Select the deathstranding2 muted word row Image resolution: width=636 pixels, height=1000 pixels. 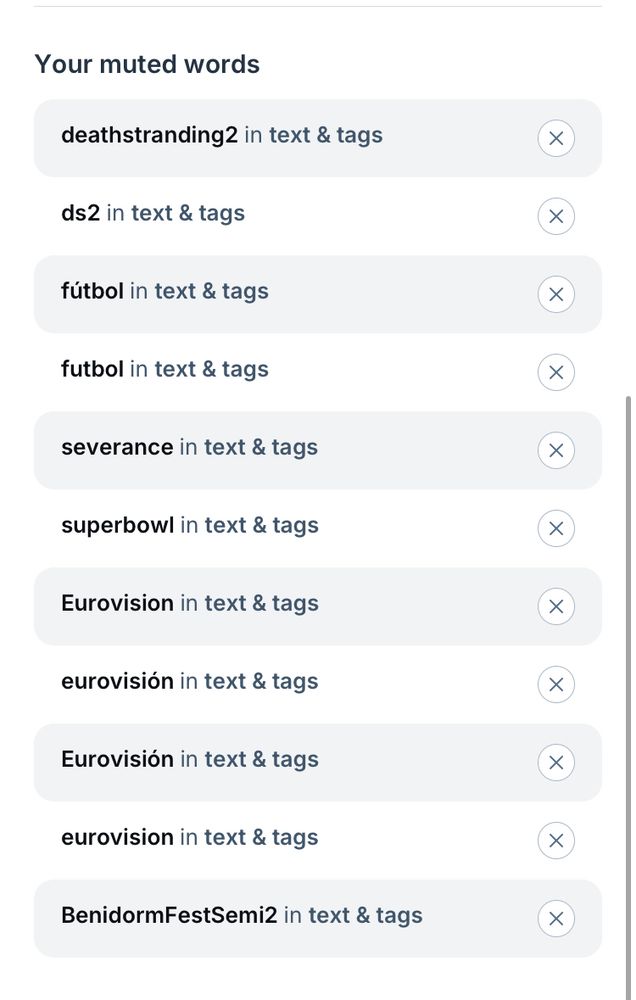(x=318, y=138)
